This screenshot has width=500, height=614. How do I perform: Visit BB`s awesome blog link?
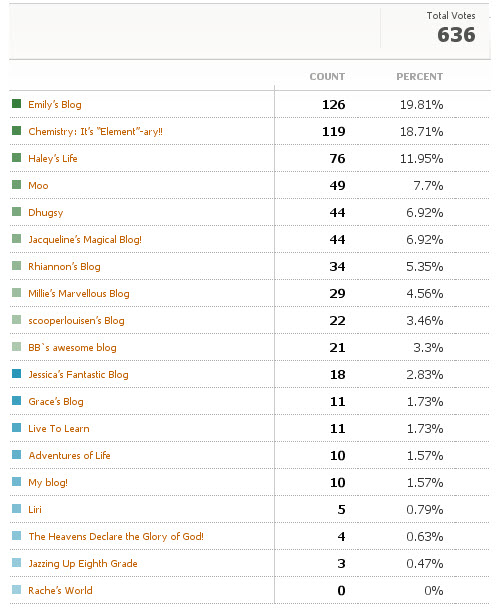pos(72,348)
